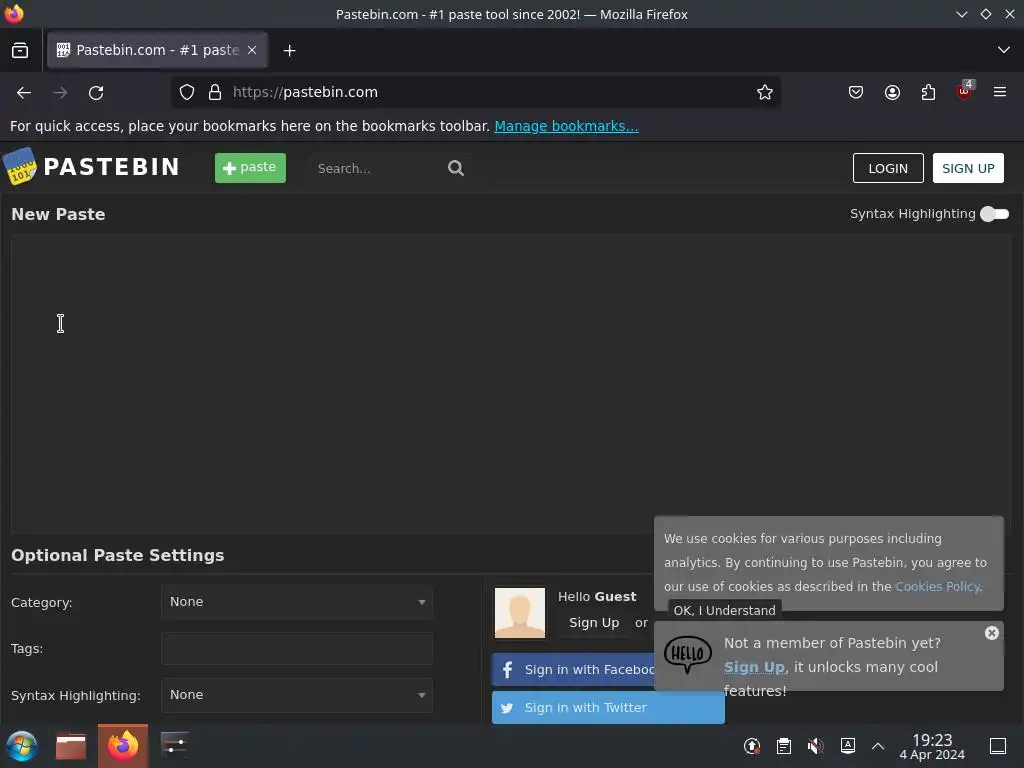
Task: Expand the list all tabs chevron
Action: [1004, 50]
